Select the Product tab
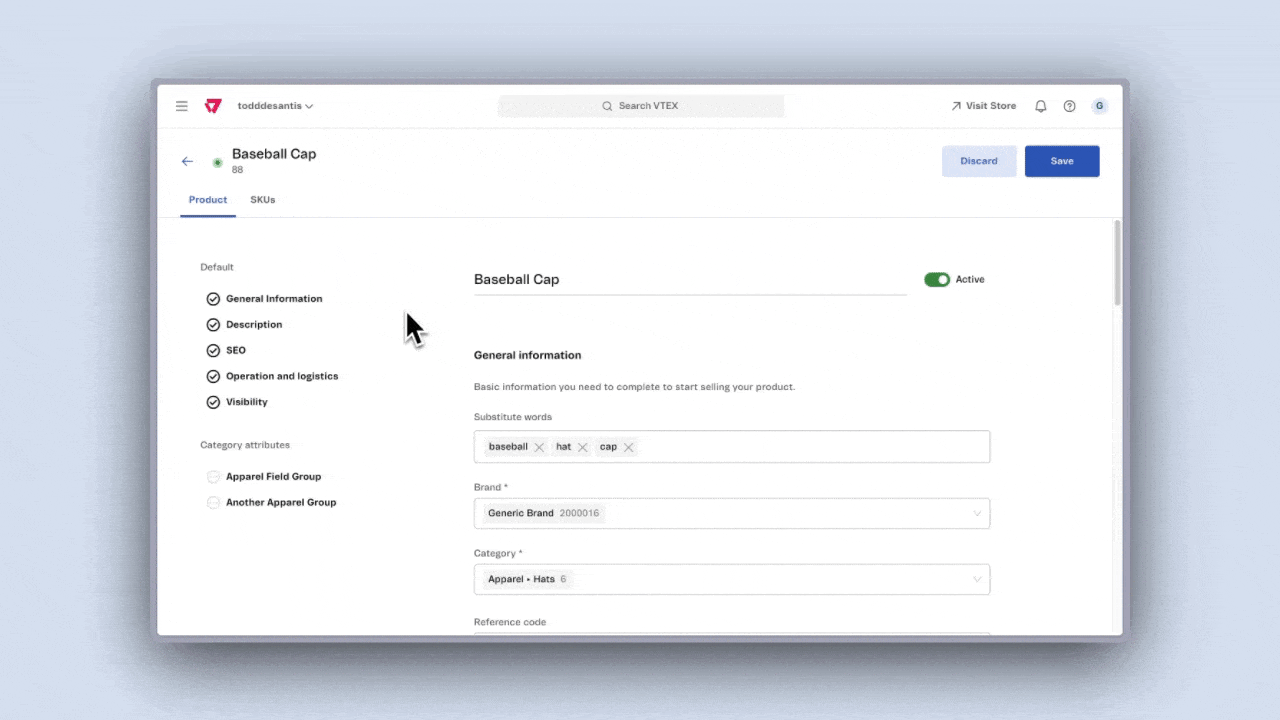 [x=208, y=200]
